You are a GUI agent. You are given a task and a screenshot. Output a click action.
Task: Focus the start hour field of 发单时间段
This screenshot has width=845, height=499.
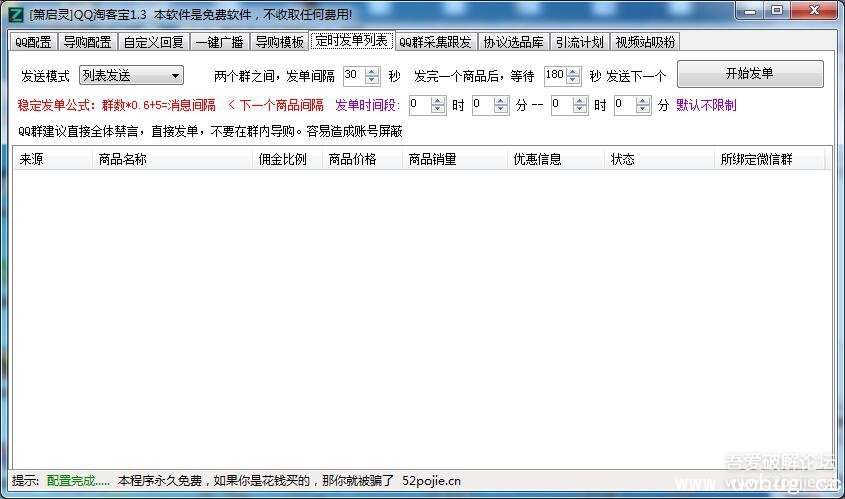tap(420, 105)
